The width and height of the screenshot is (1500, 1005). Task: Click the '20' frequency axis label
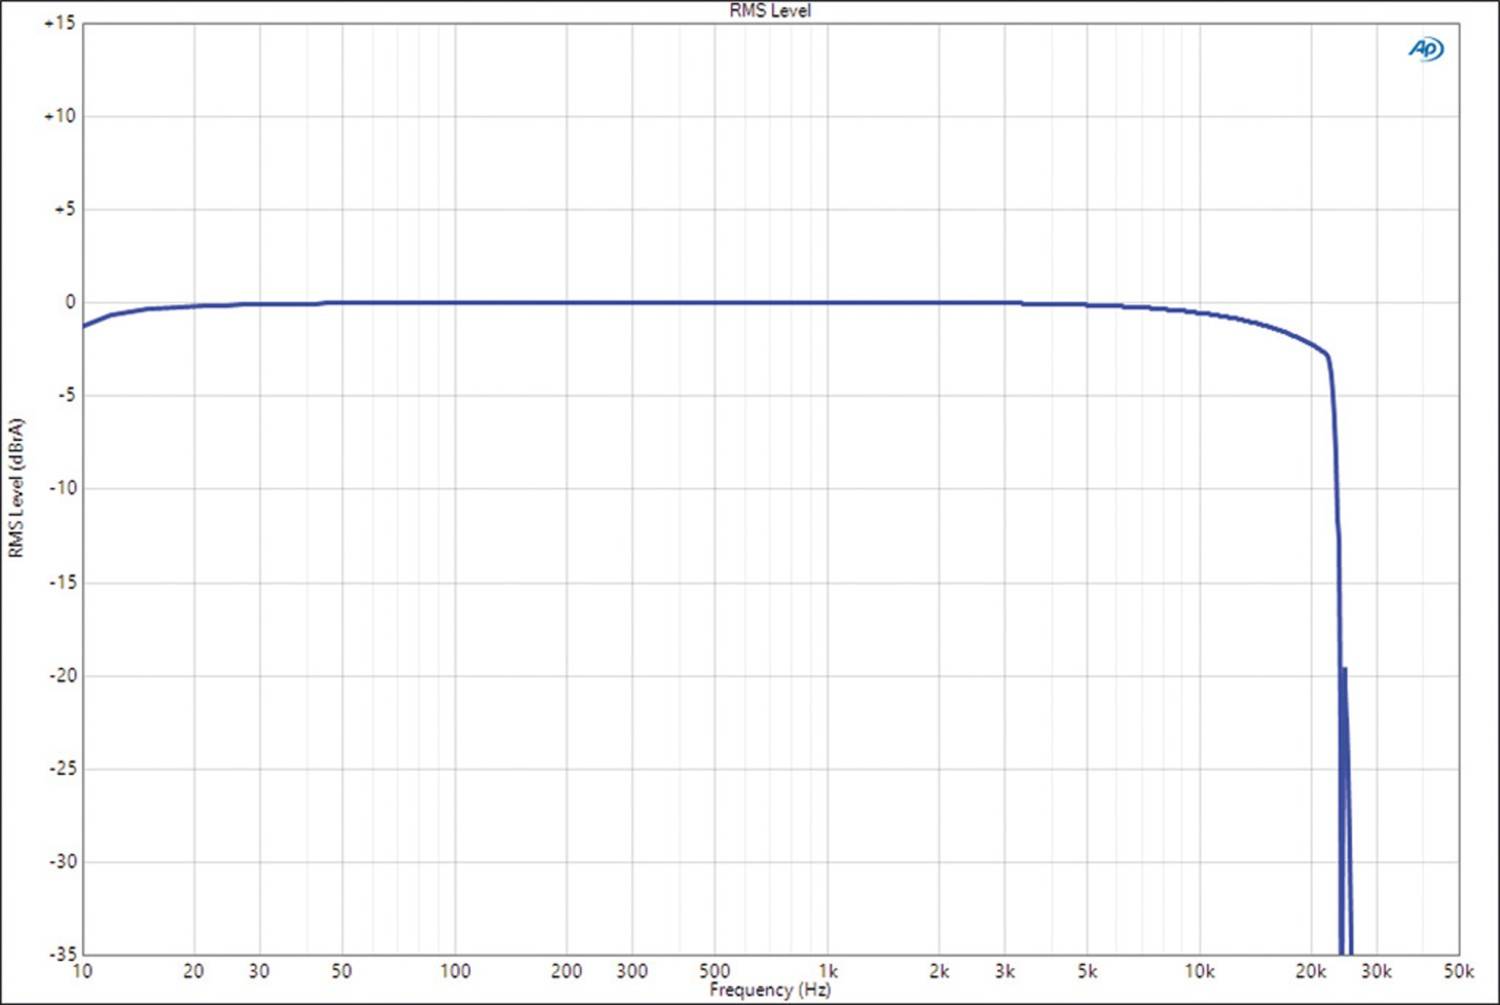pos(194,971)
